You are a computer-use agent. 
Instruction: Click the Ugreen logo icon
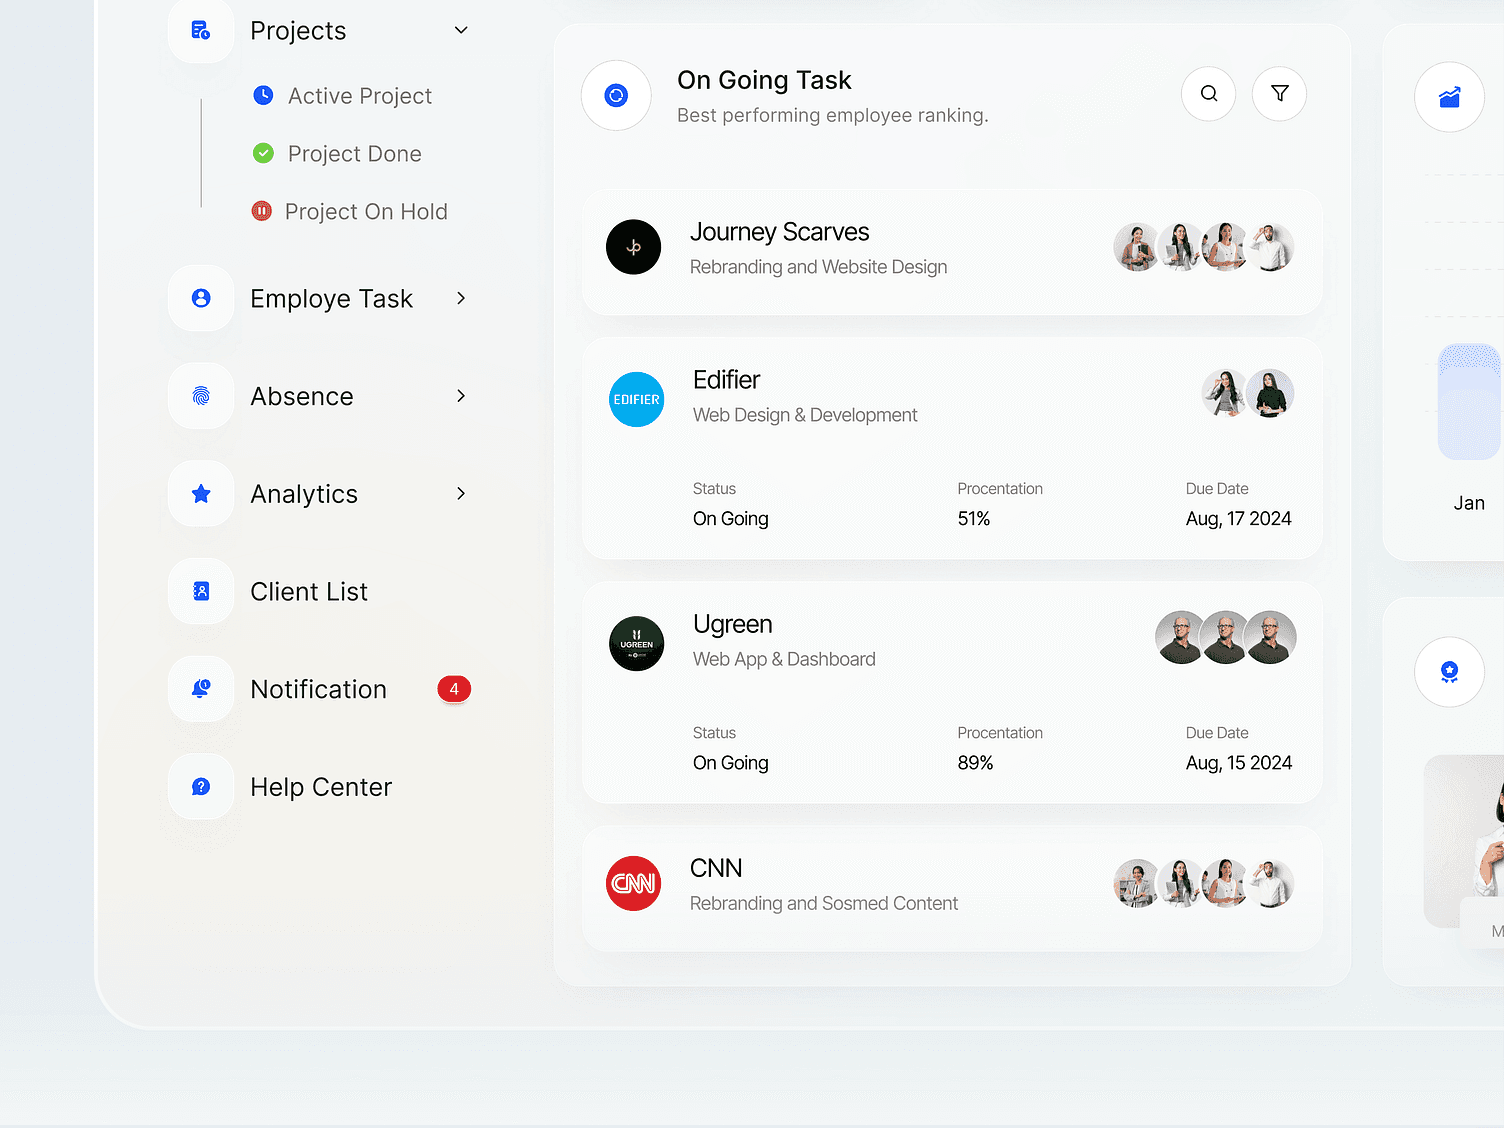pyautogui.click(x=637, y=643)
